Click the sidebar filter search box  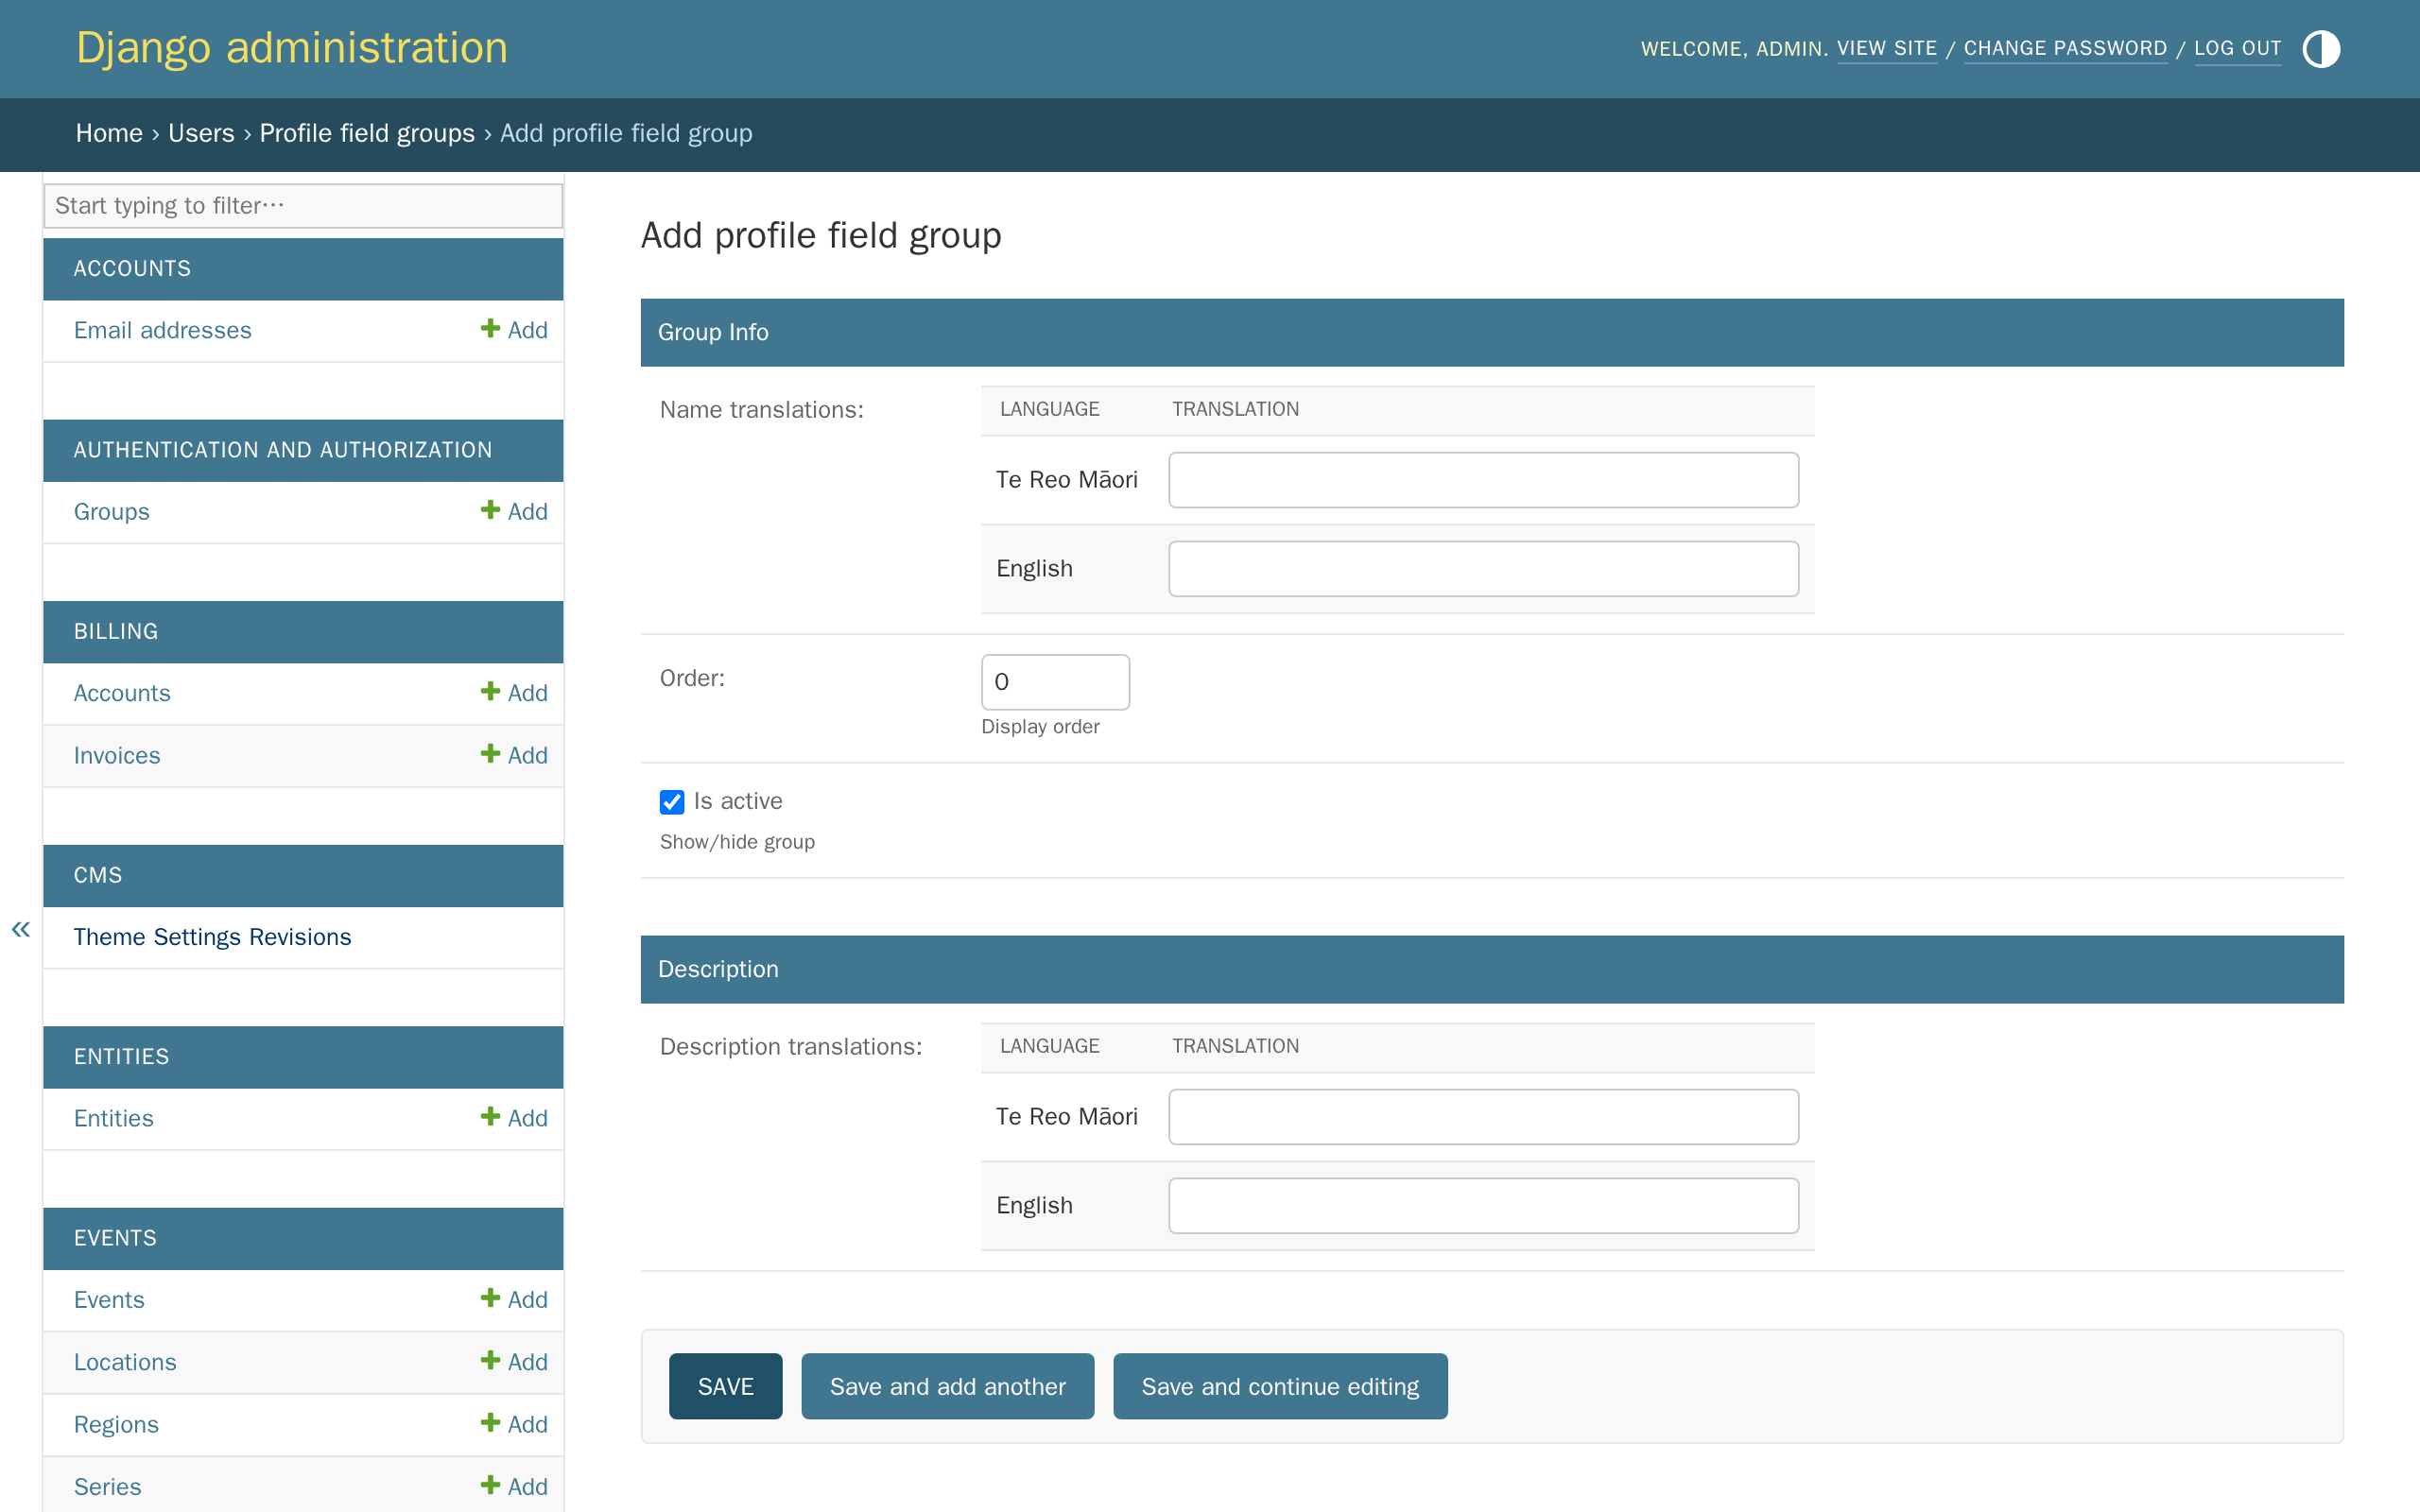303,205
